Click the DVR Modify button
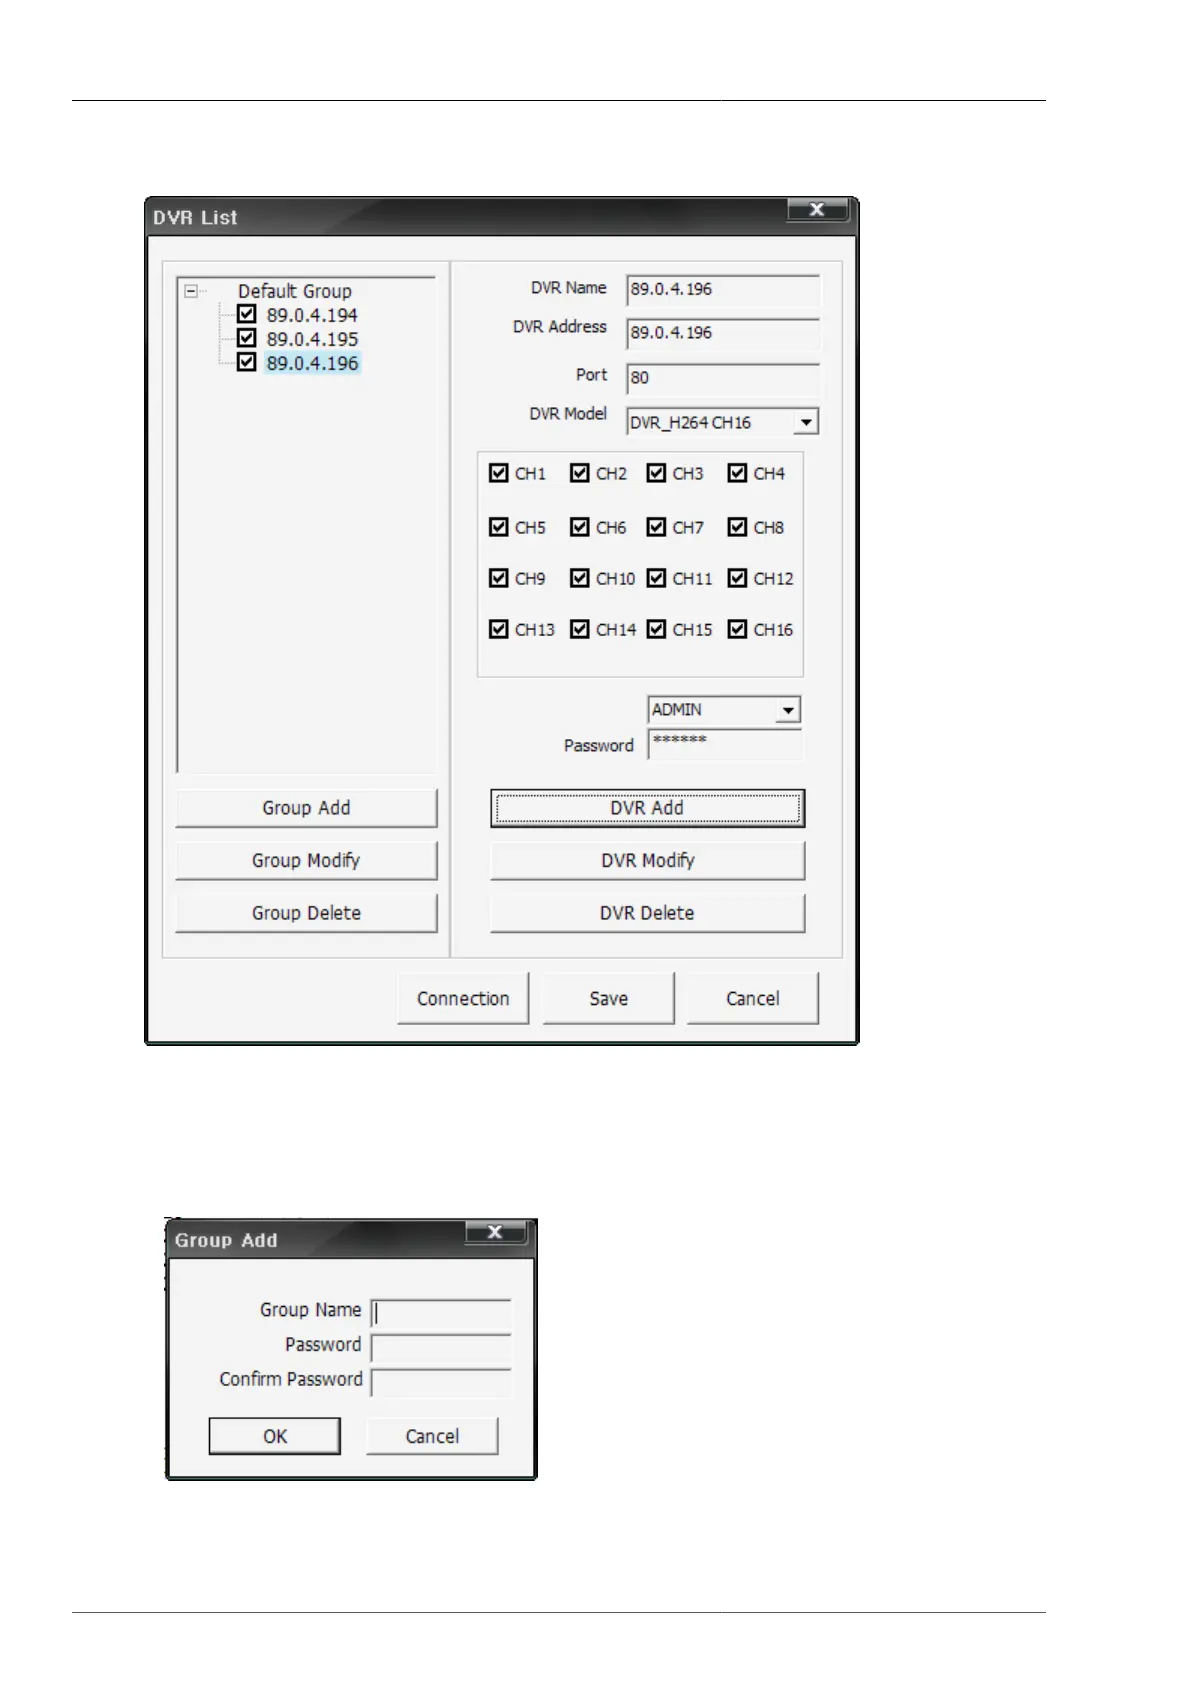Viewport: 1190px width, 1684px height. coord(647,861)
